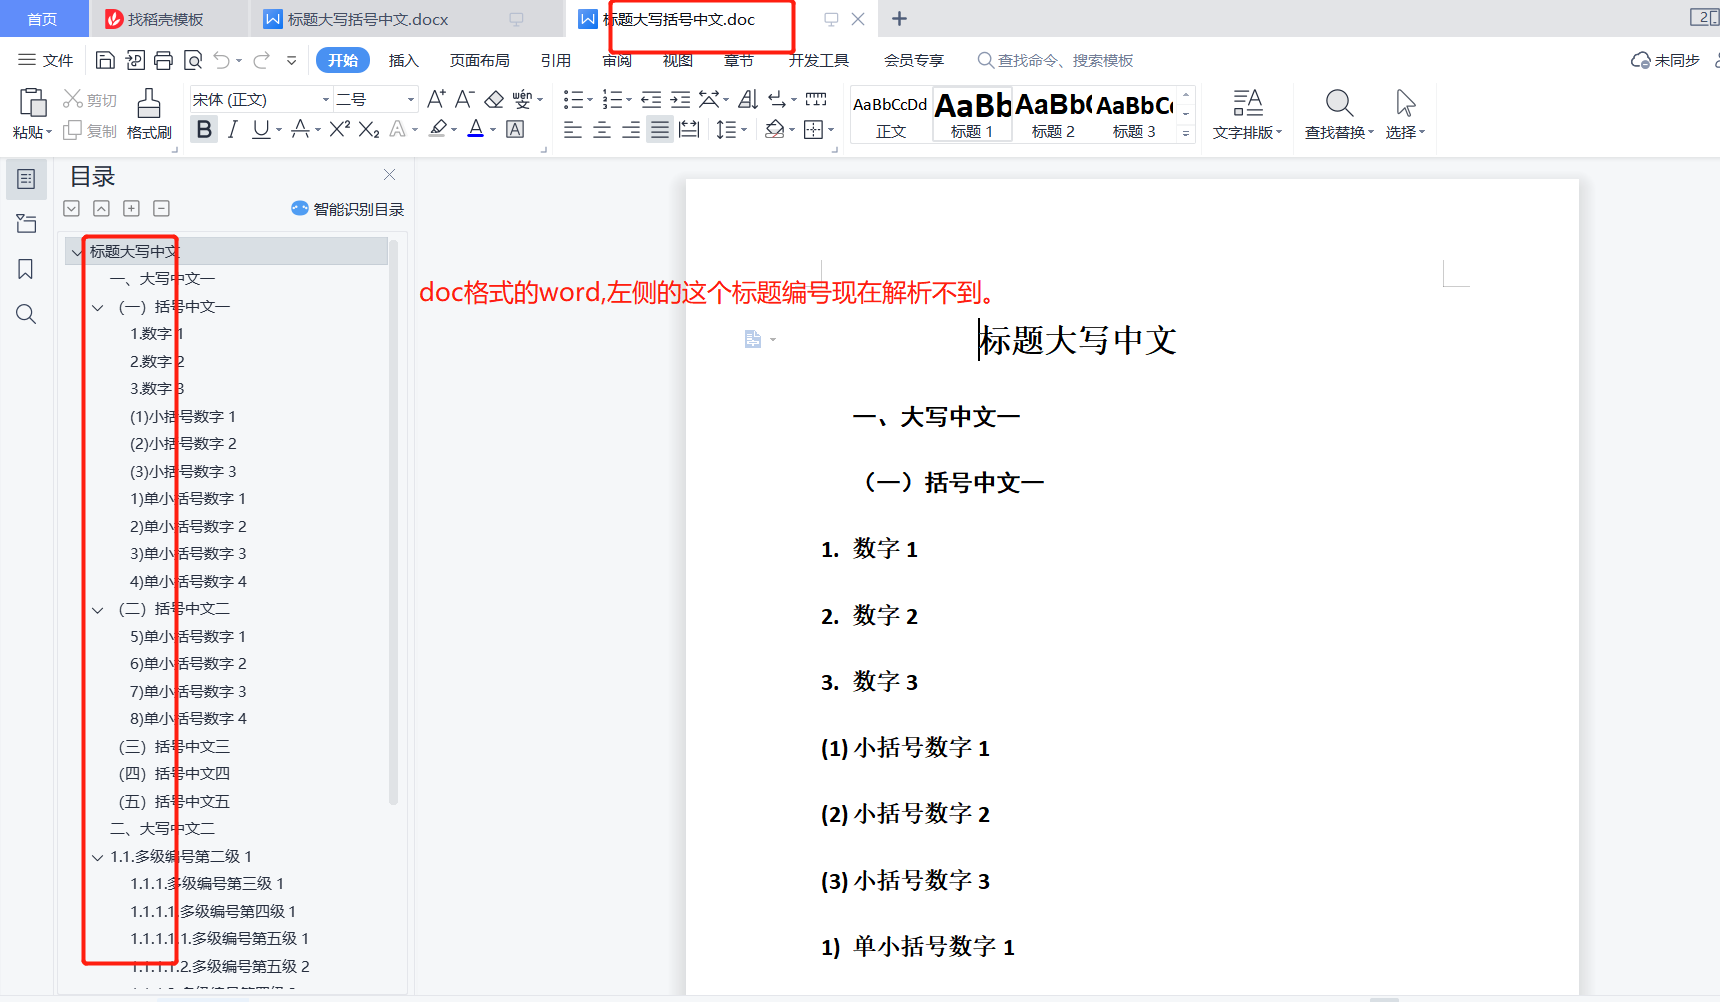Align text right icon
Viewport: 1720px width, 1002px height.
coord(631,129)
